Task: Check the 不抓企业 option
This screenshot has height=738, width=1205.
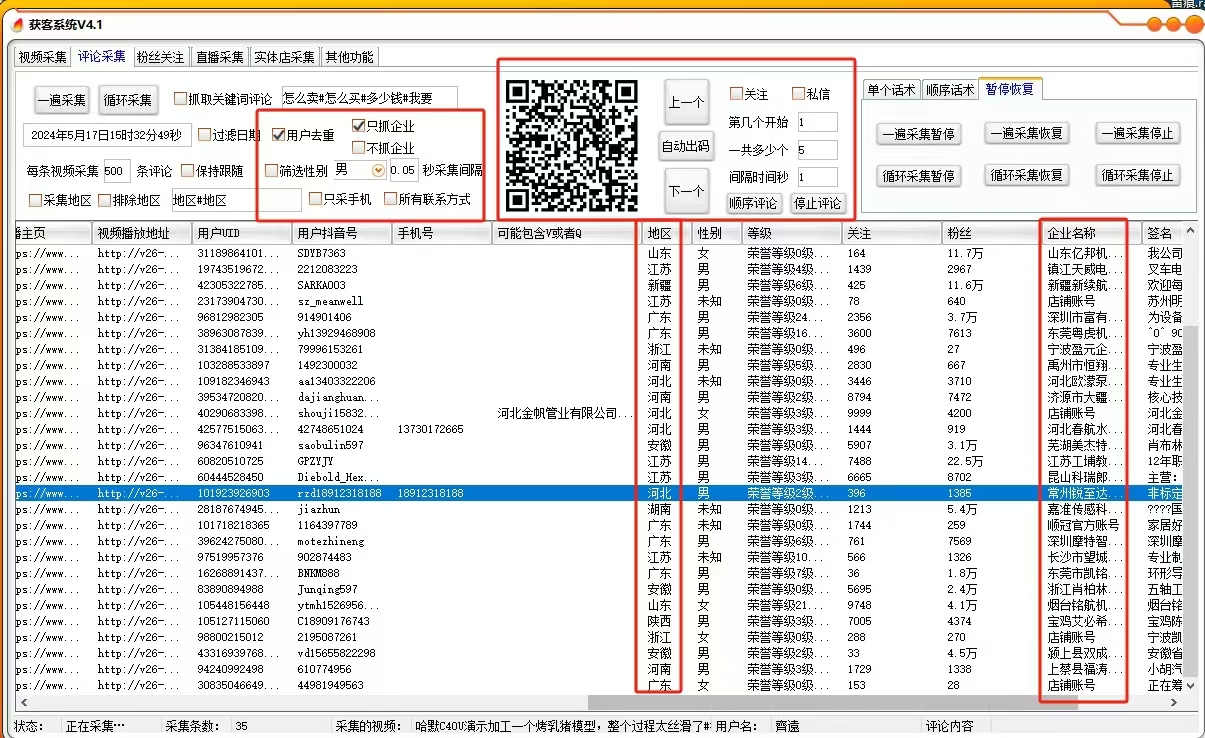Action: (x=359, y=148)
